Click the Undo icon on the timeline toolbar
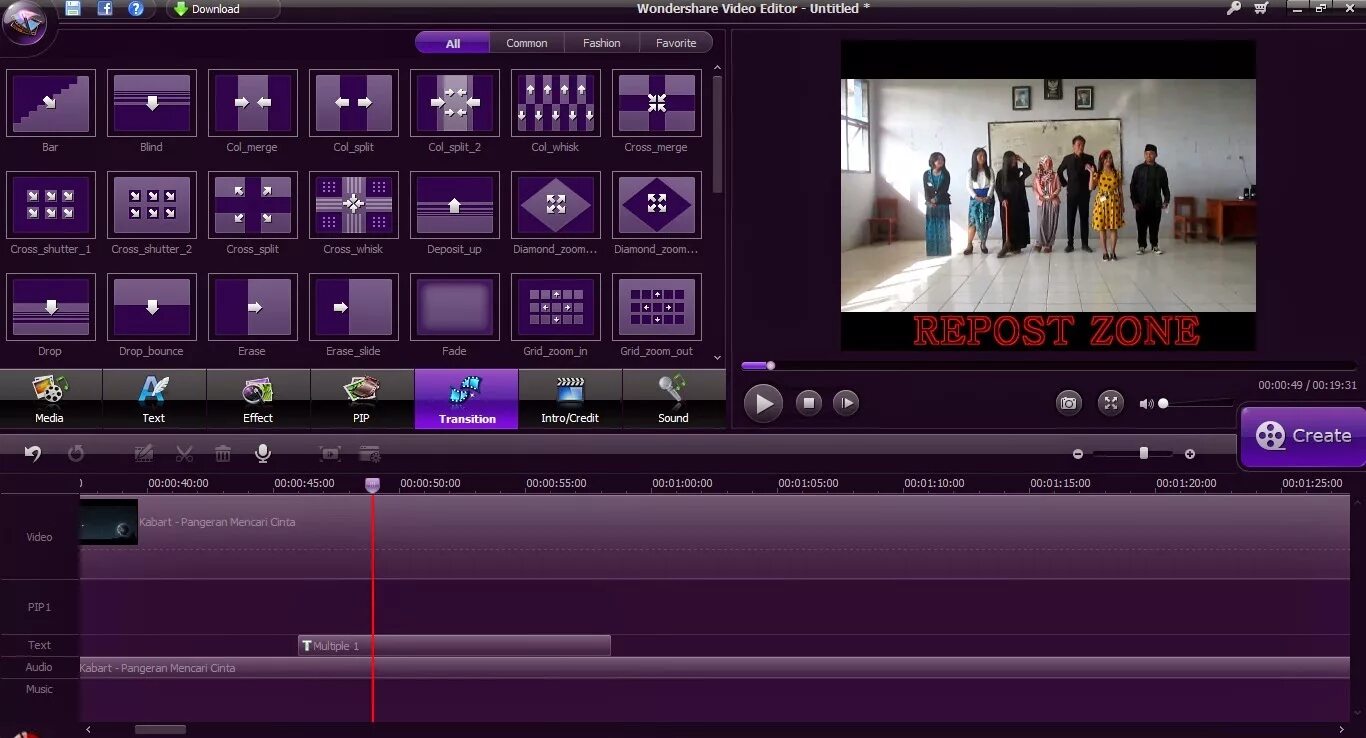Screen dimensions: 1366x738 click(32, 453)
